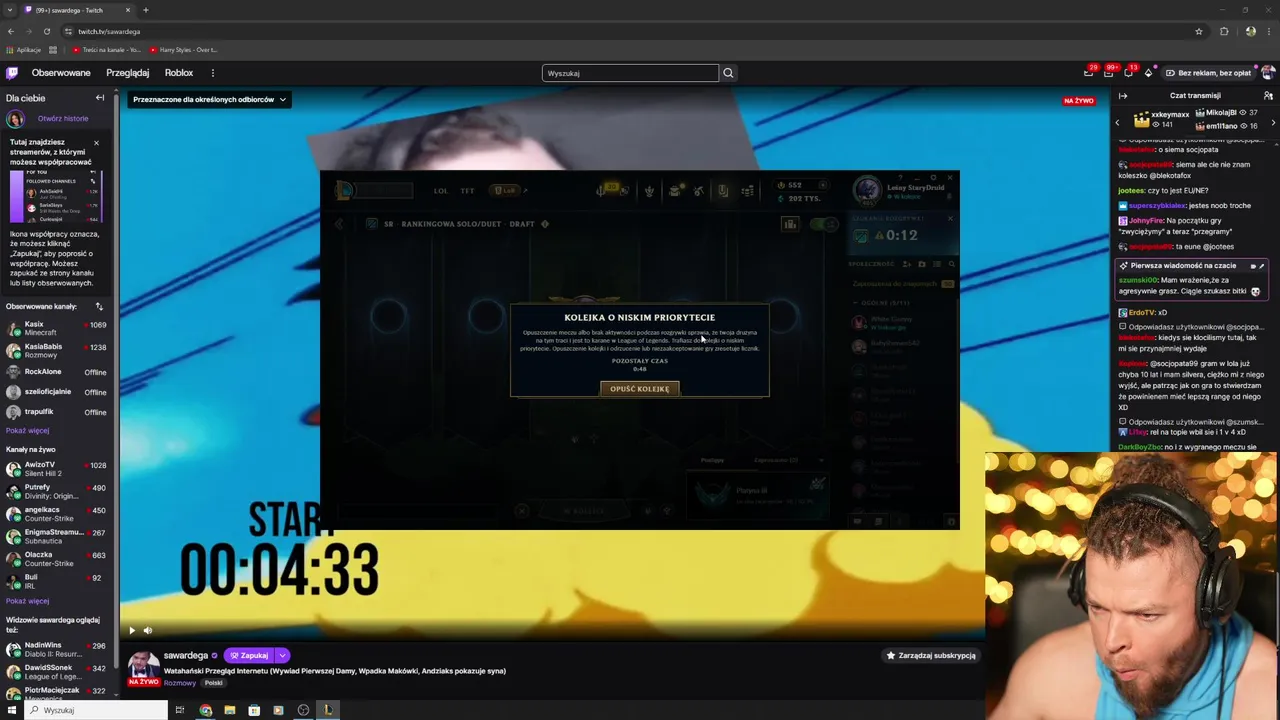
Task: Open League of Legends taskbar icon
Action: pyautogui.click(x=327, y=710)
